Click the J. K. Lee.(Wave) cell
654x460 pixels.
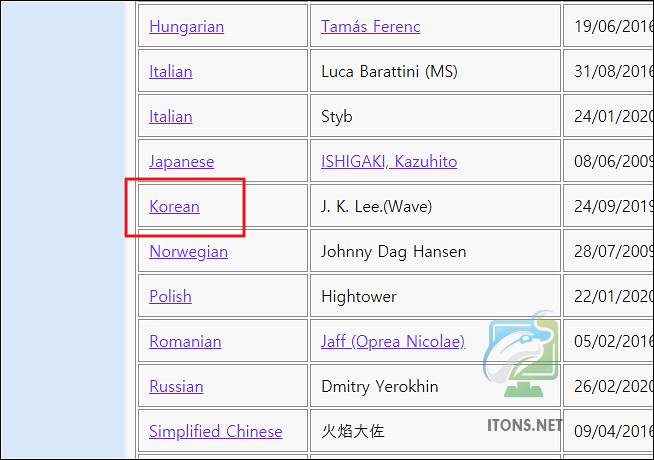pyautogui.click(x=376, y=207)
